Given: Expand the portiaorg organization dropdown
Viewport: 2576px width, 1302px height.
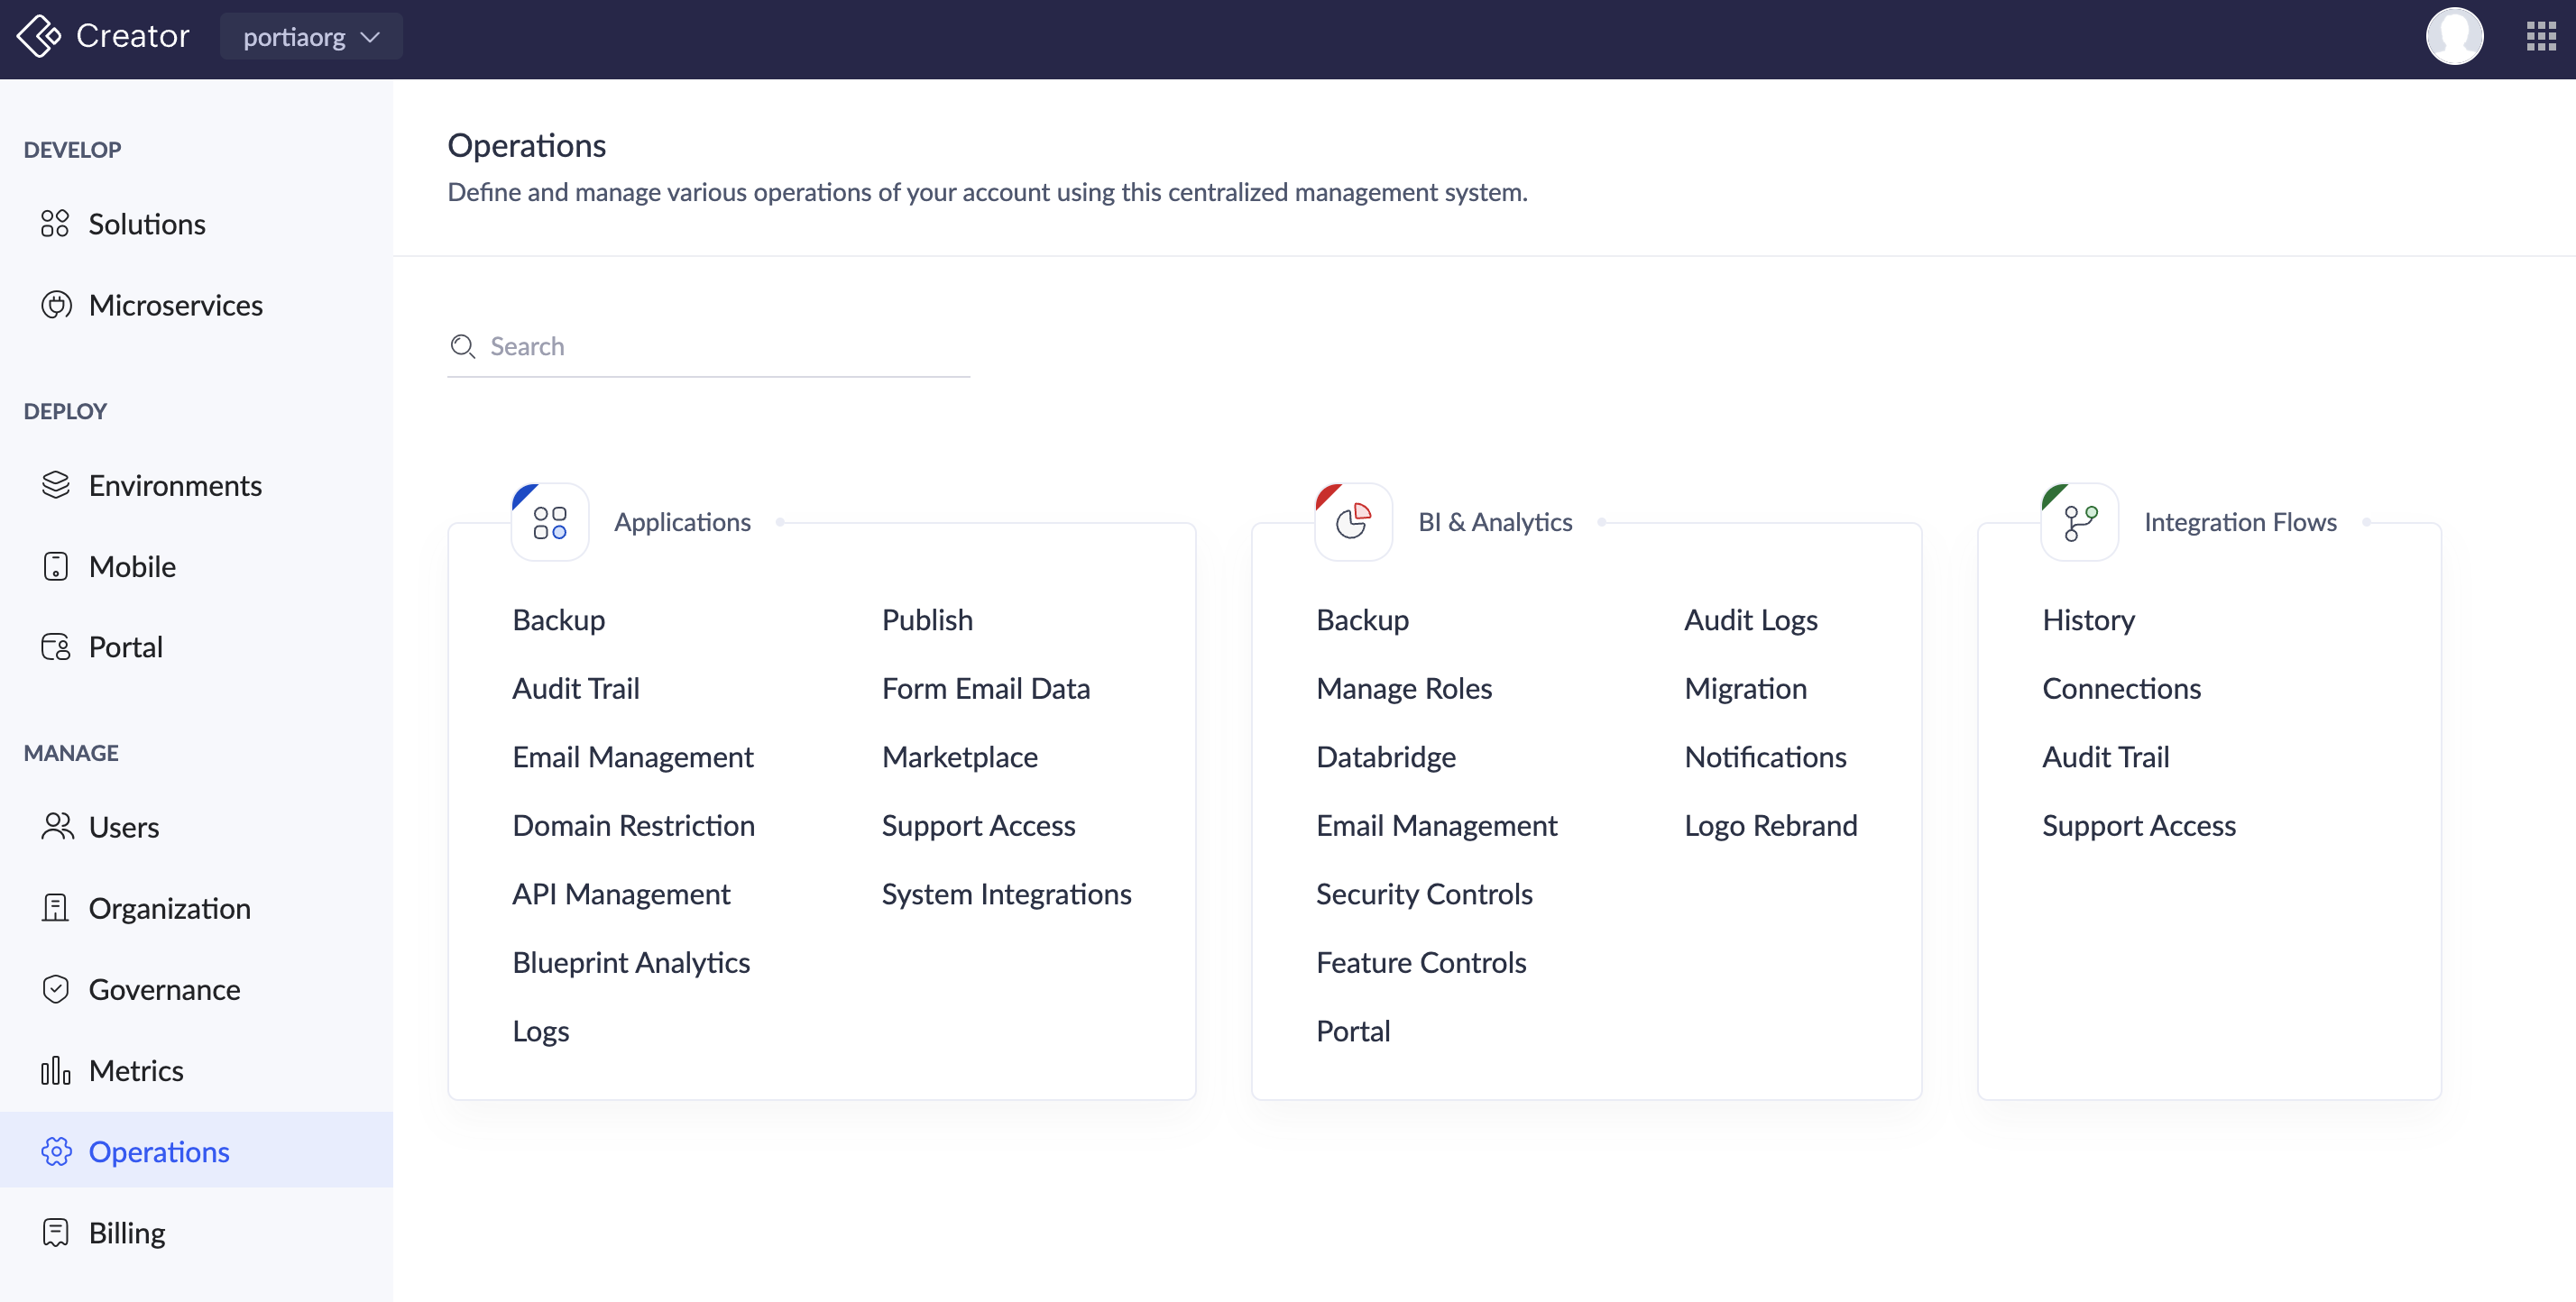Looking at the screenshot, I should [310, 37].
